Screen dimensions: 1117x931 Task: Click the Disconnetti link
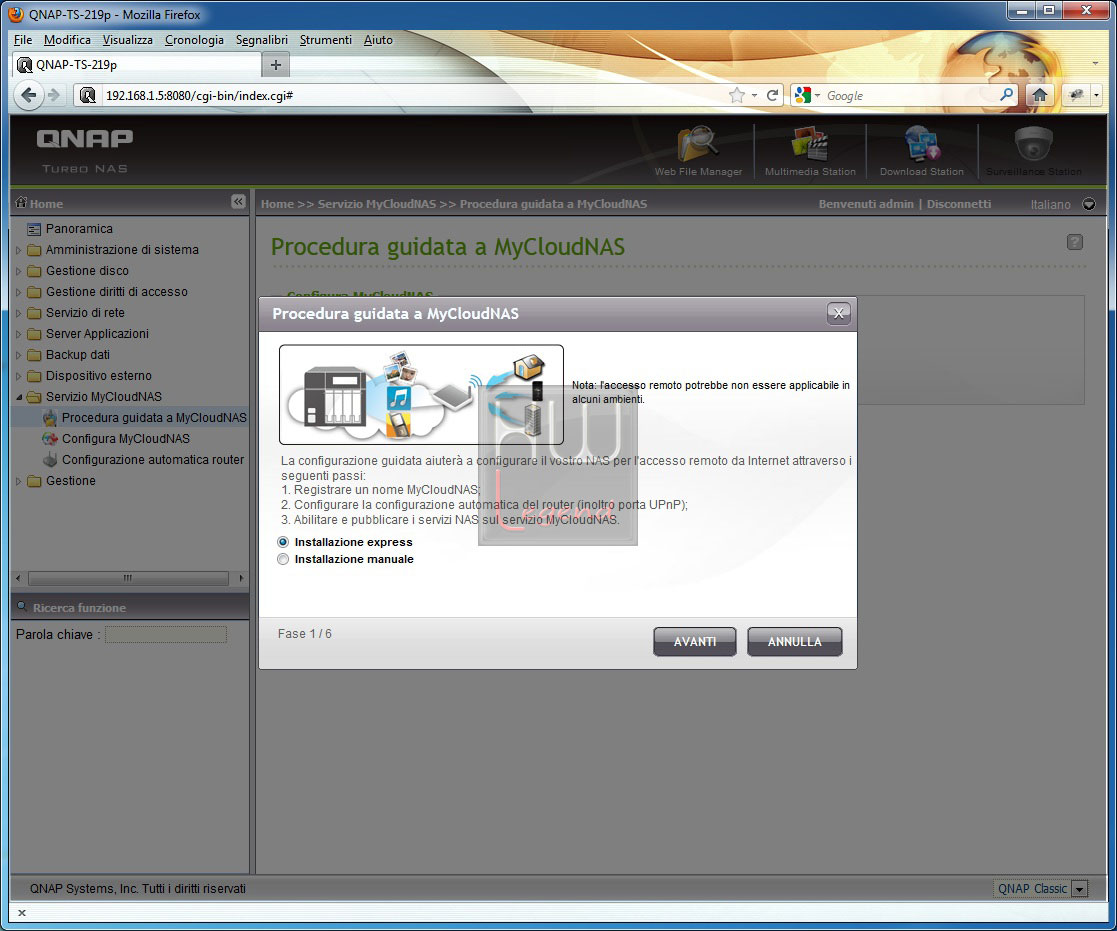pos(959,204)
